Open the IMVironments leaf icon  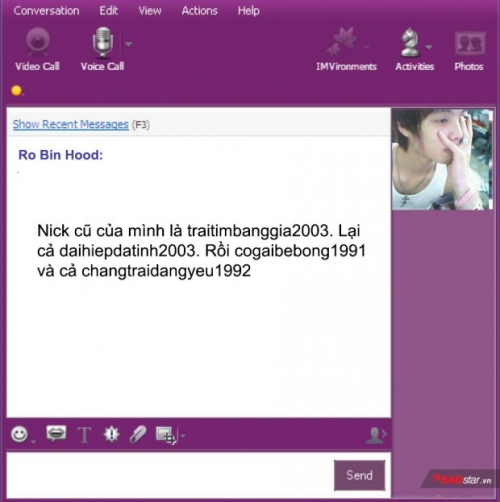click(x=346, y=49)
